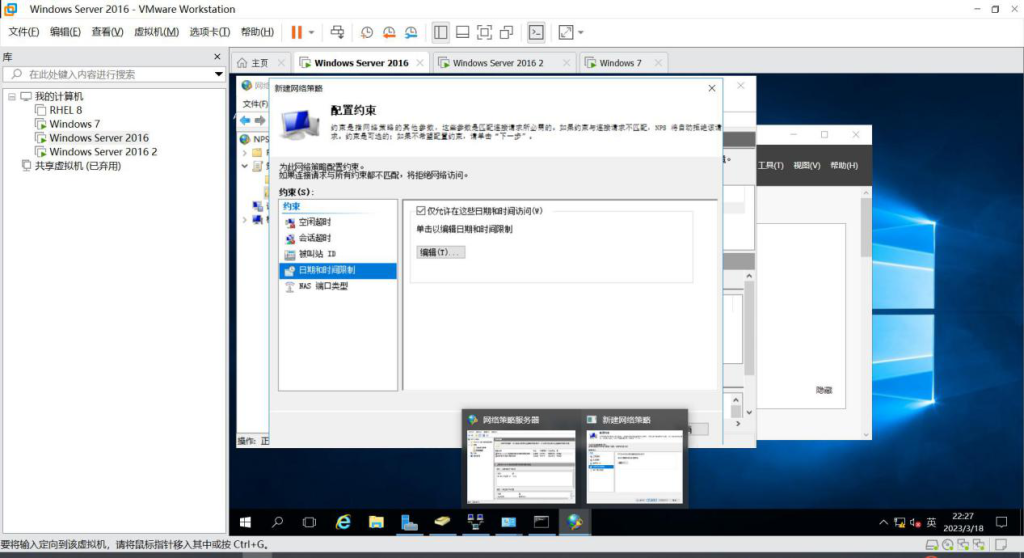Open the 帮助(H) menu in VMware
The image size is (1024, 558).
[257, 31]
